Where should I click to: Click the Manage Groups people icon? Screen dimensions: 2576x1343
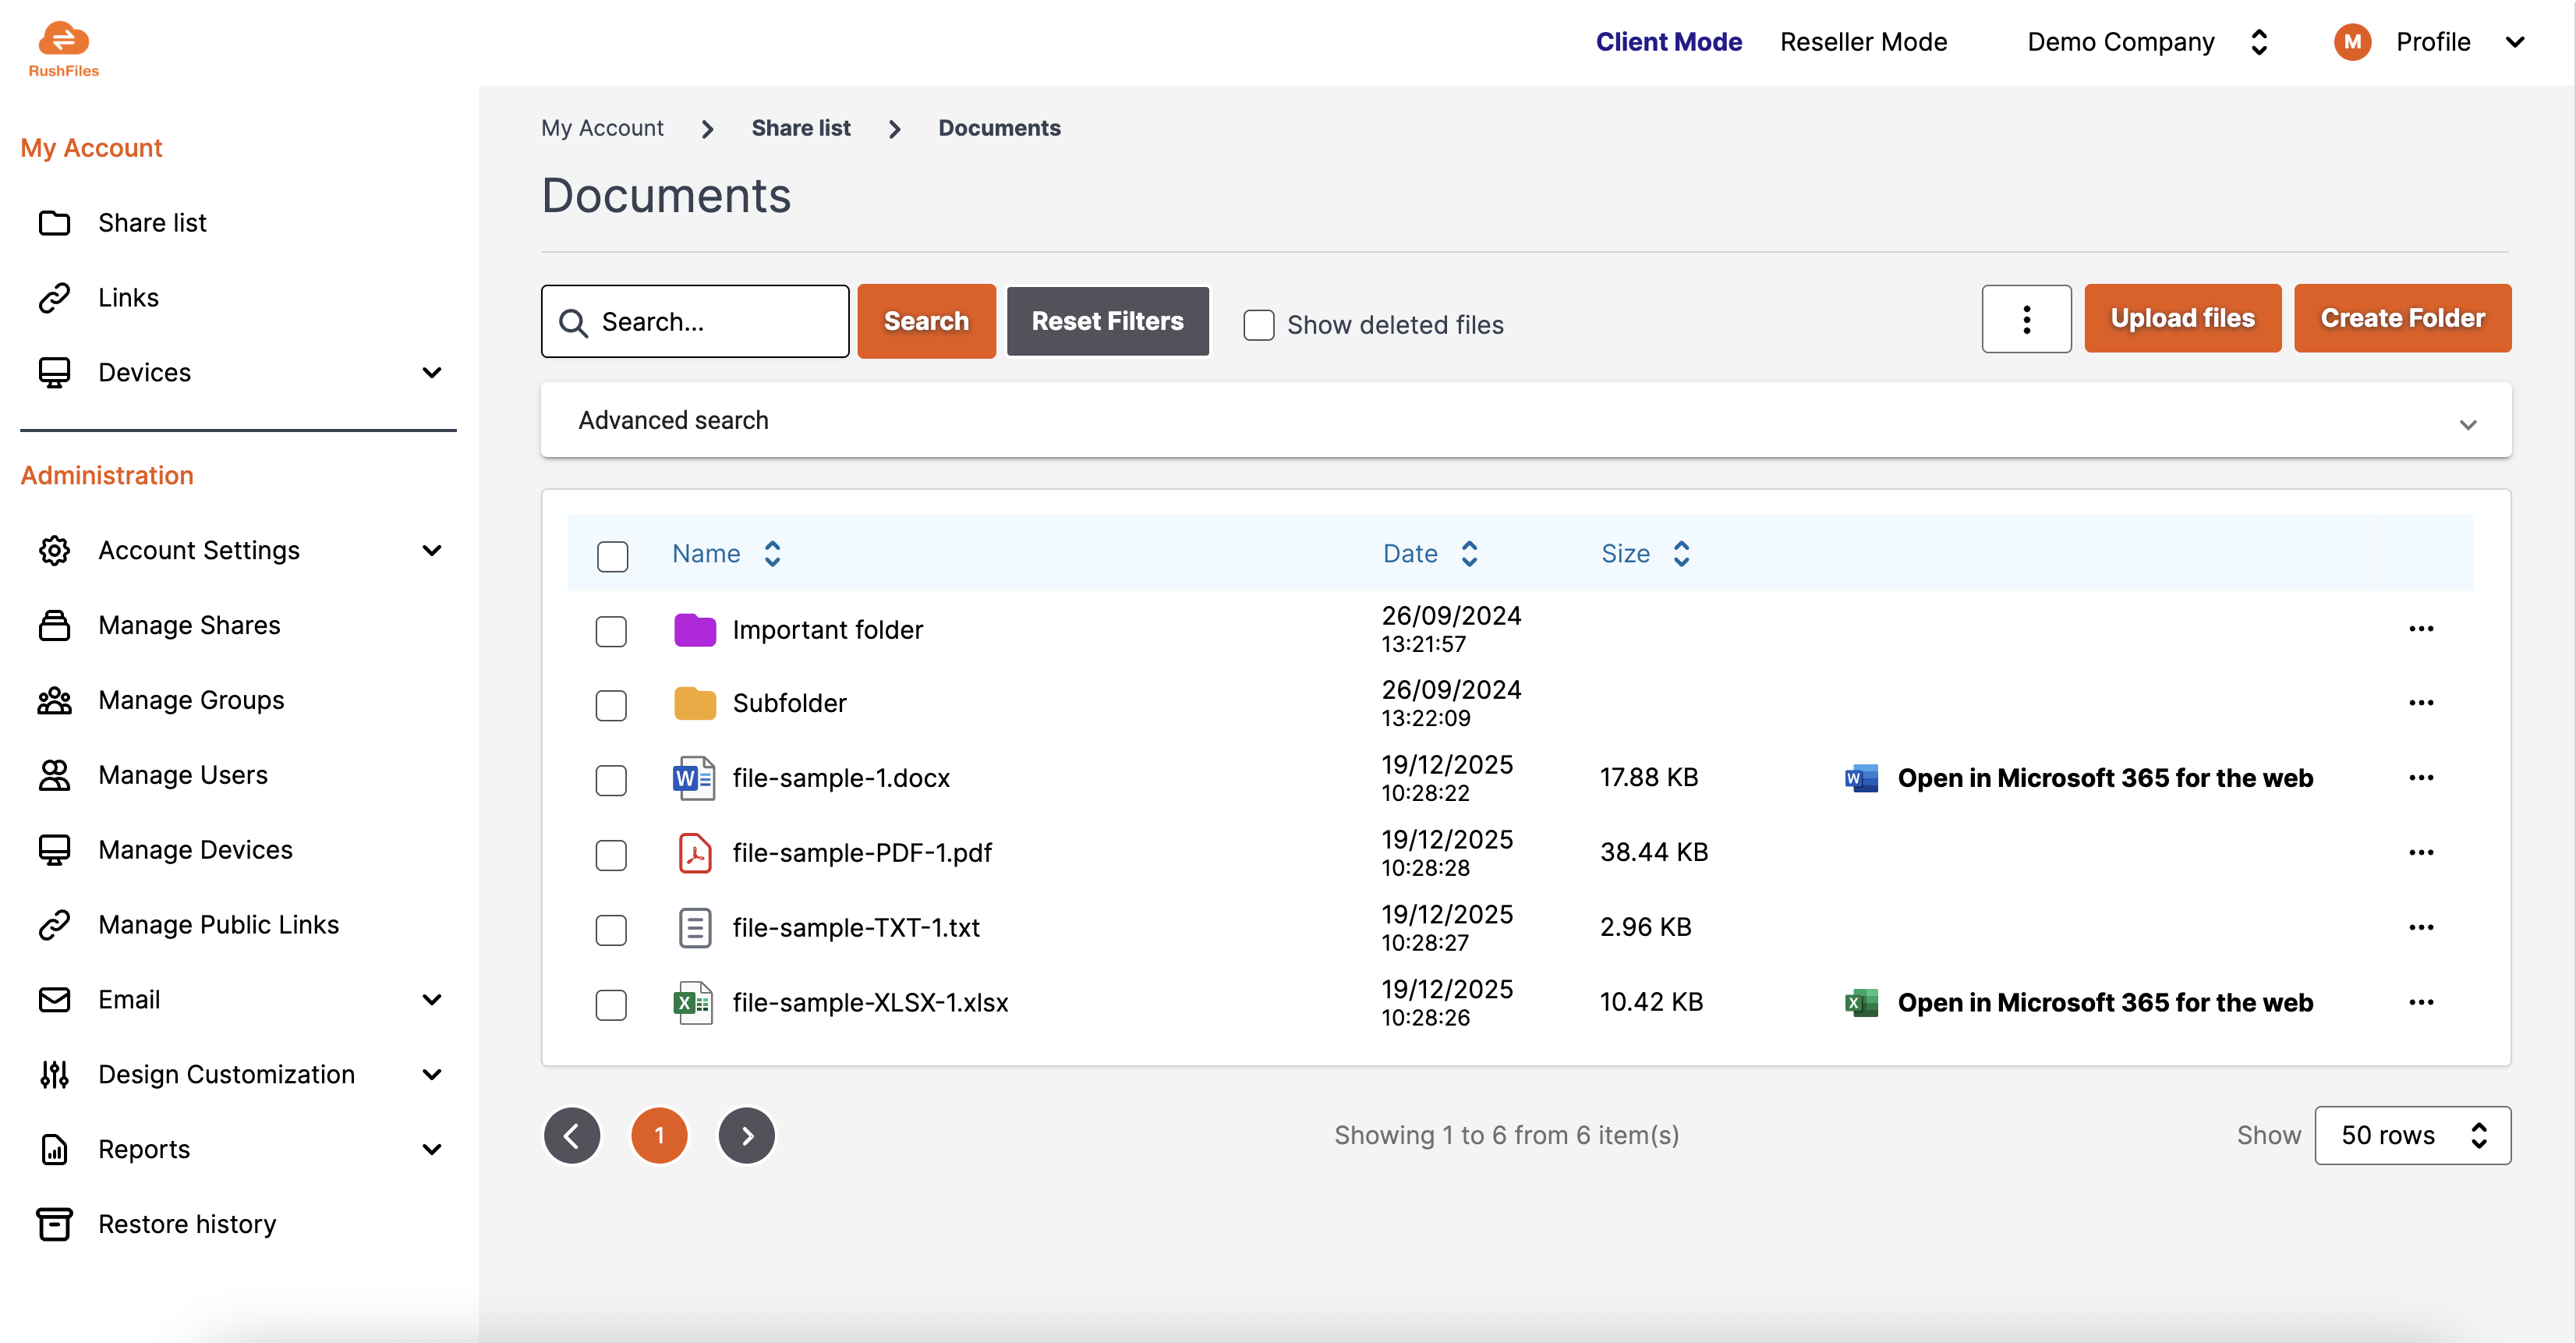tap(55, 700)
